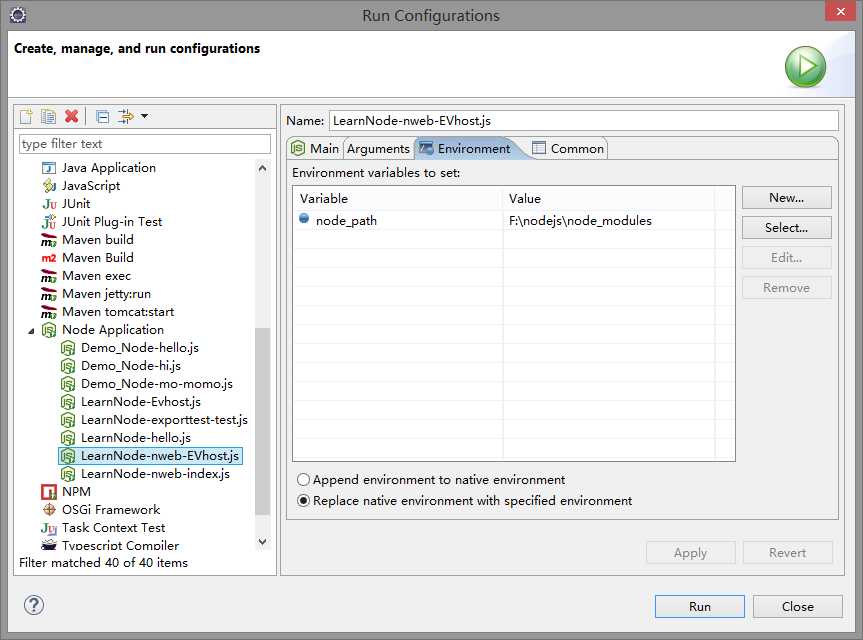Select the OSGi Framework tree item label

[x=111, y=510]
